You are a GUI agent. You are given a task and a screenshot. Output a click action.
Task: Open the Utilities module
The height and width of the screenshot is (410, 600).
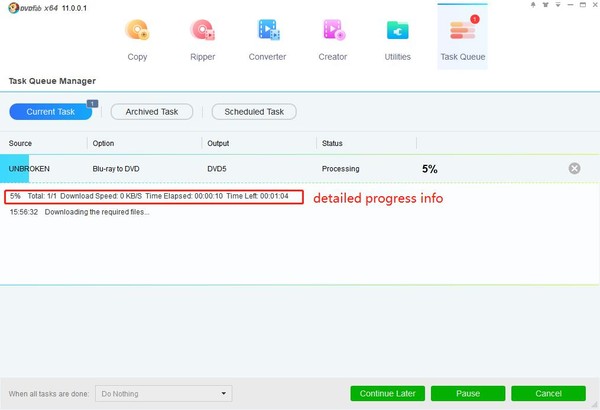pyautogui.click(x=397, y=39)
